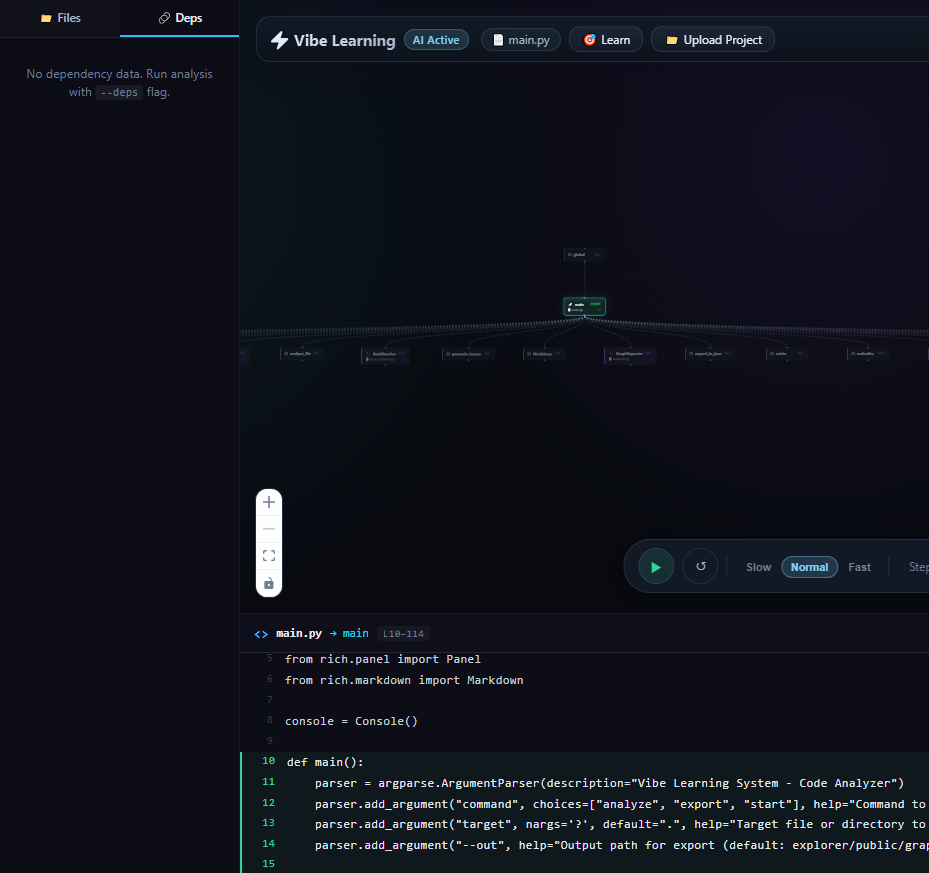The height and width of the screenshot is (873, 929).
Task: Click the --deps flag code text
Action: pyautogui.click(x=119, y=92)
